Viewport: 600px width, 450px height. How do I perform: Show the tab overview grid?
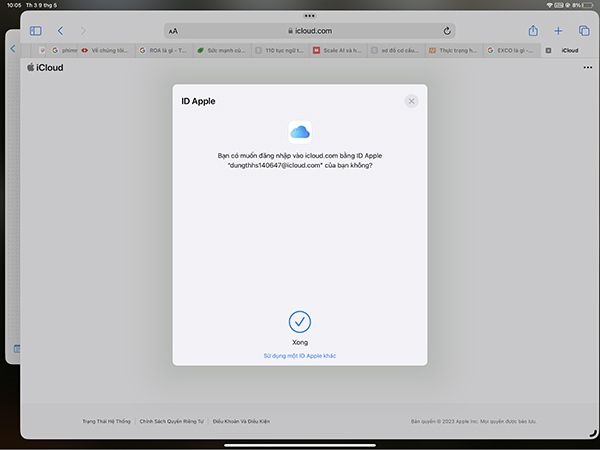pos(584,31)
